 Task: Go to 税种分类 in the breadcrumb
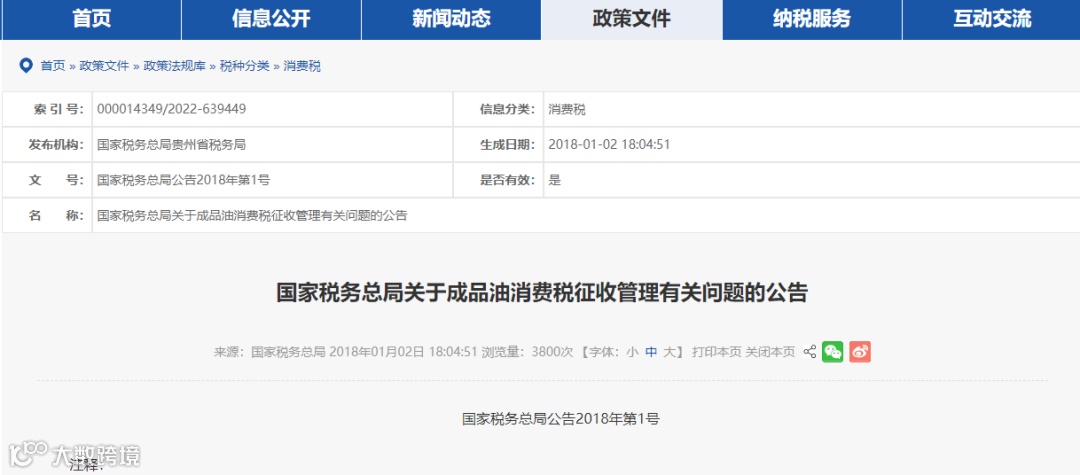point(245,66)
